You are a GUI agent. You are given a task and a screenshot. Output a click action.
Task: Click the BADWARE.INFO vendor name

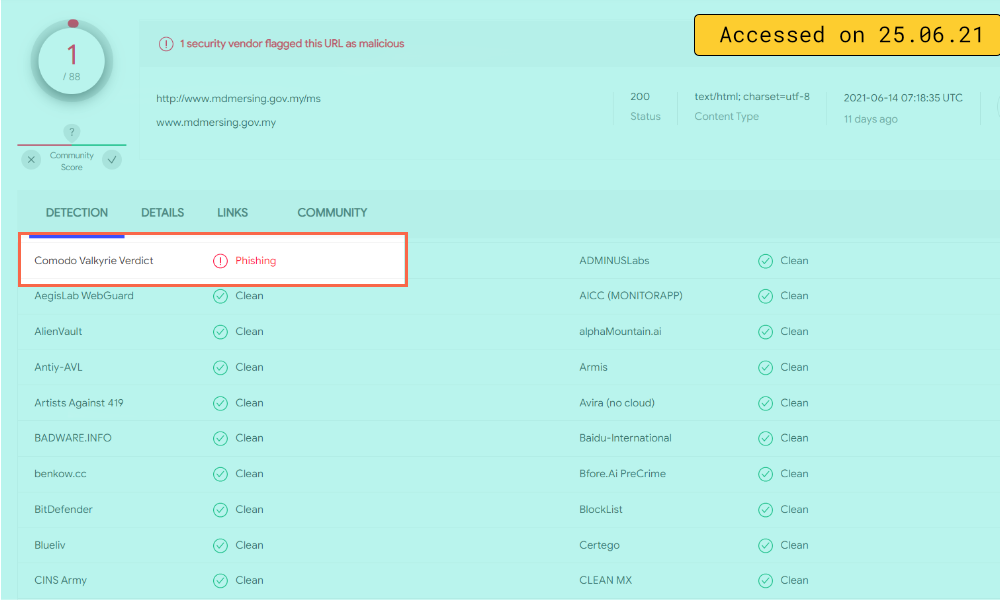click(x=73, y=438)
